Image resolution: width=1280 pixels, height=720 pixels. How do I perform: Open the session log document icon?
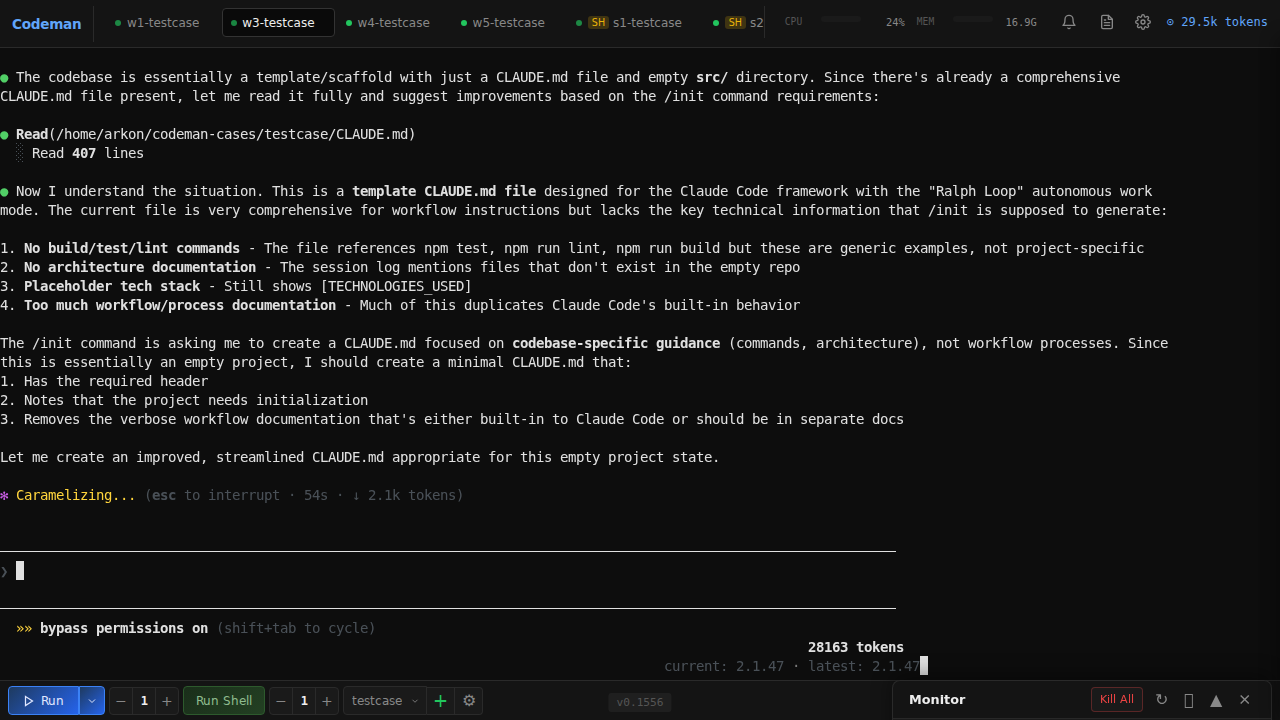[1106, 21]
